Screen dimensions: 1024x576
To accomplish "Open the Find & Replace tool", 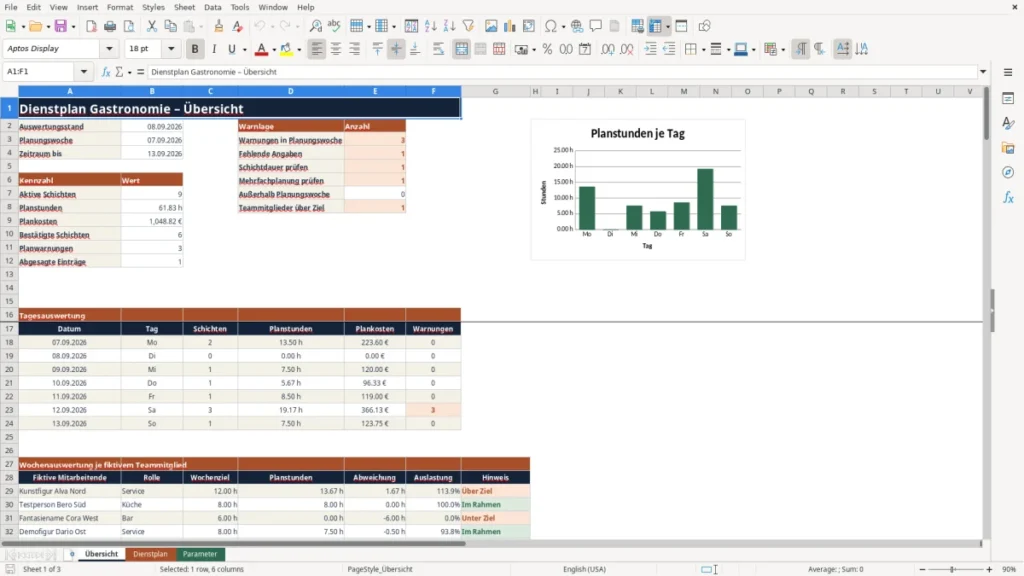I will [315, 26].
